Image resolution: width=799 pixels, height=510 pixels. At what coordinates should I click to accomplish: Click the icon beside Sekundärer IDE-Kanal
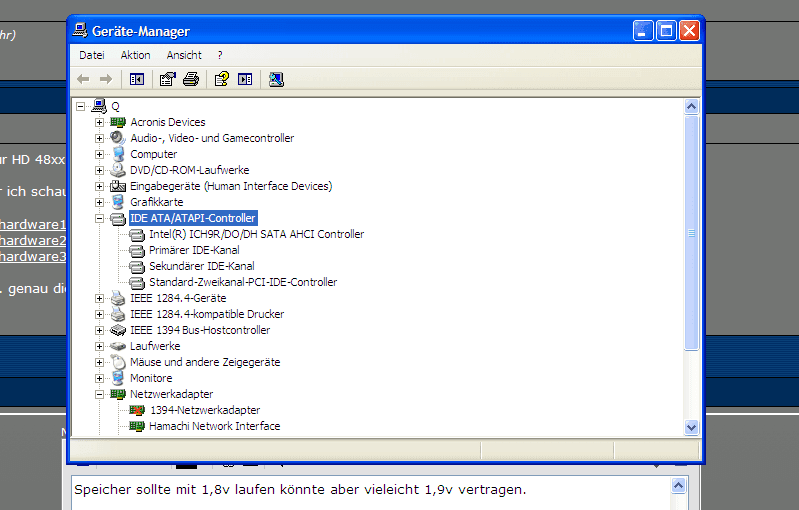tap(137, 266)
